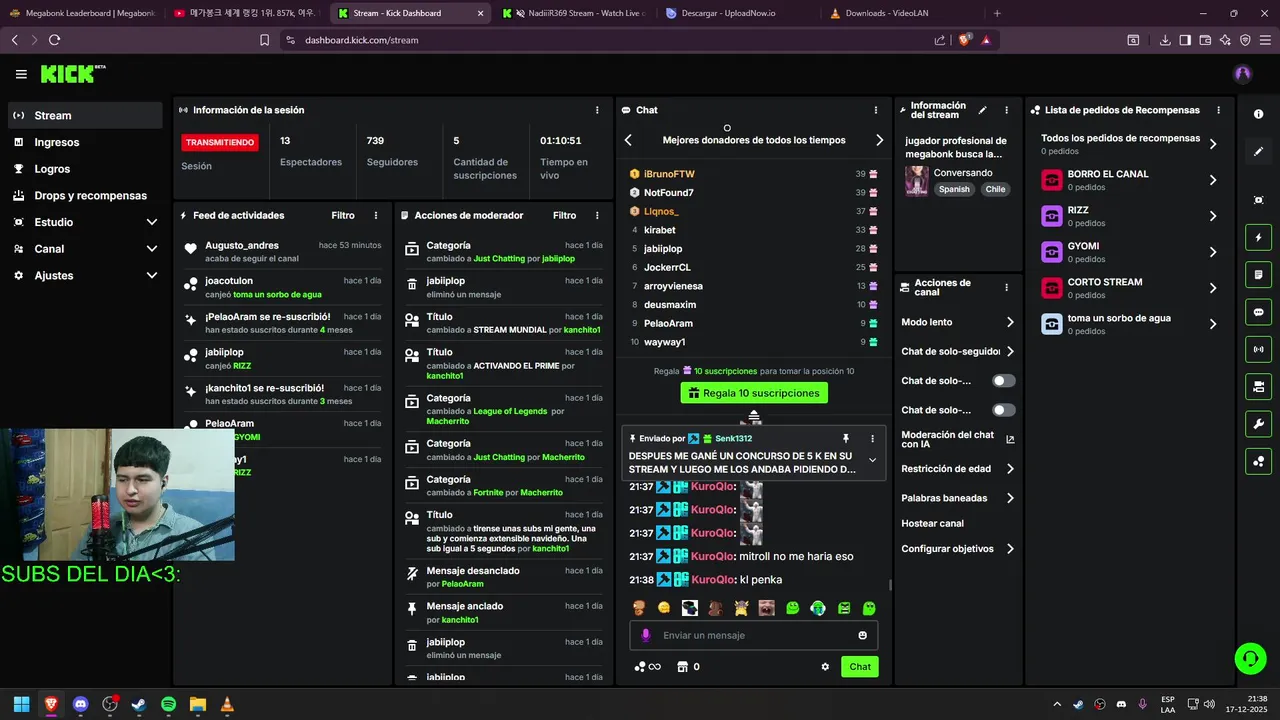Toggle the second Chat de solo switch
The width and height of the screenshot is (1280, 720).
tap(1003, 410)
